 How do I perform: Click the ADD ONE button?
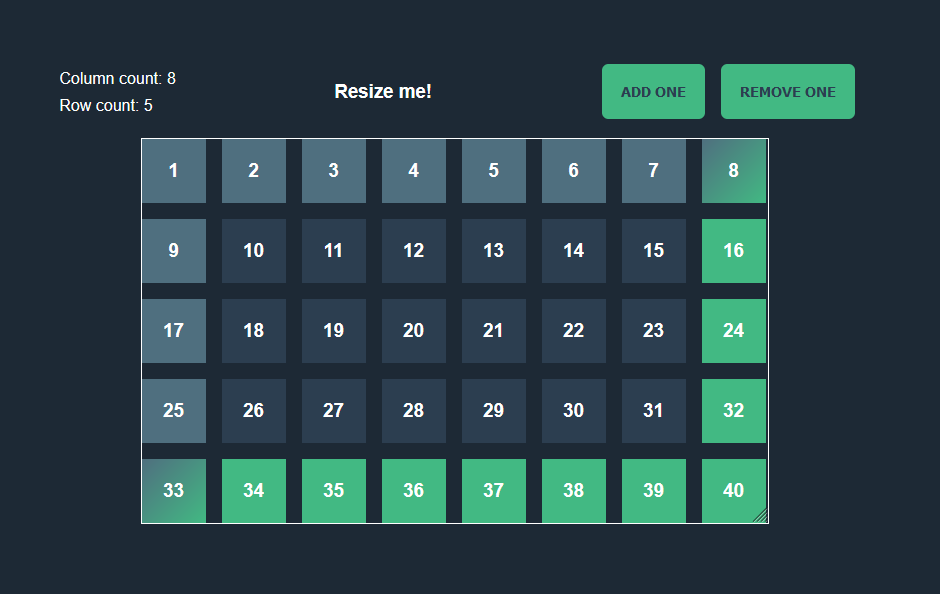653,92
